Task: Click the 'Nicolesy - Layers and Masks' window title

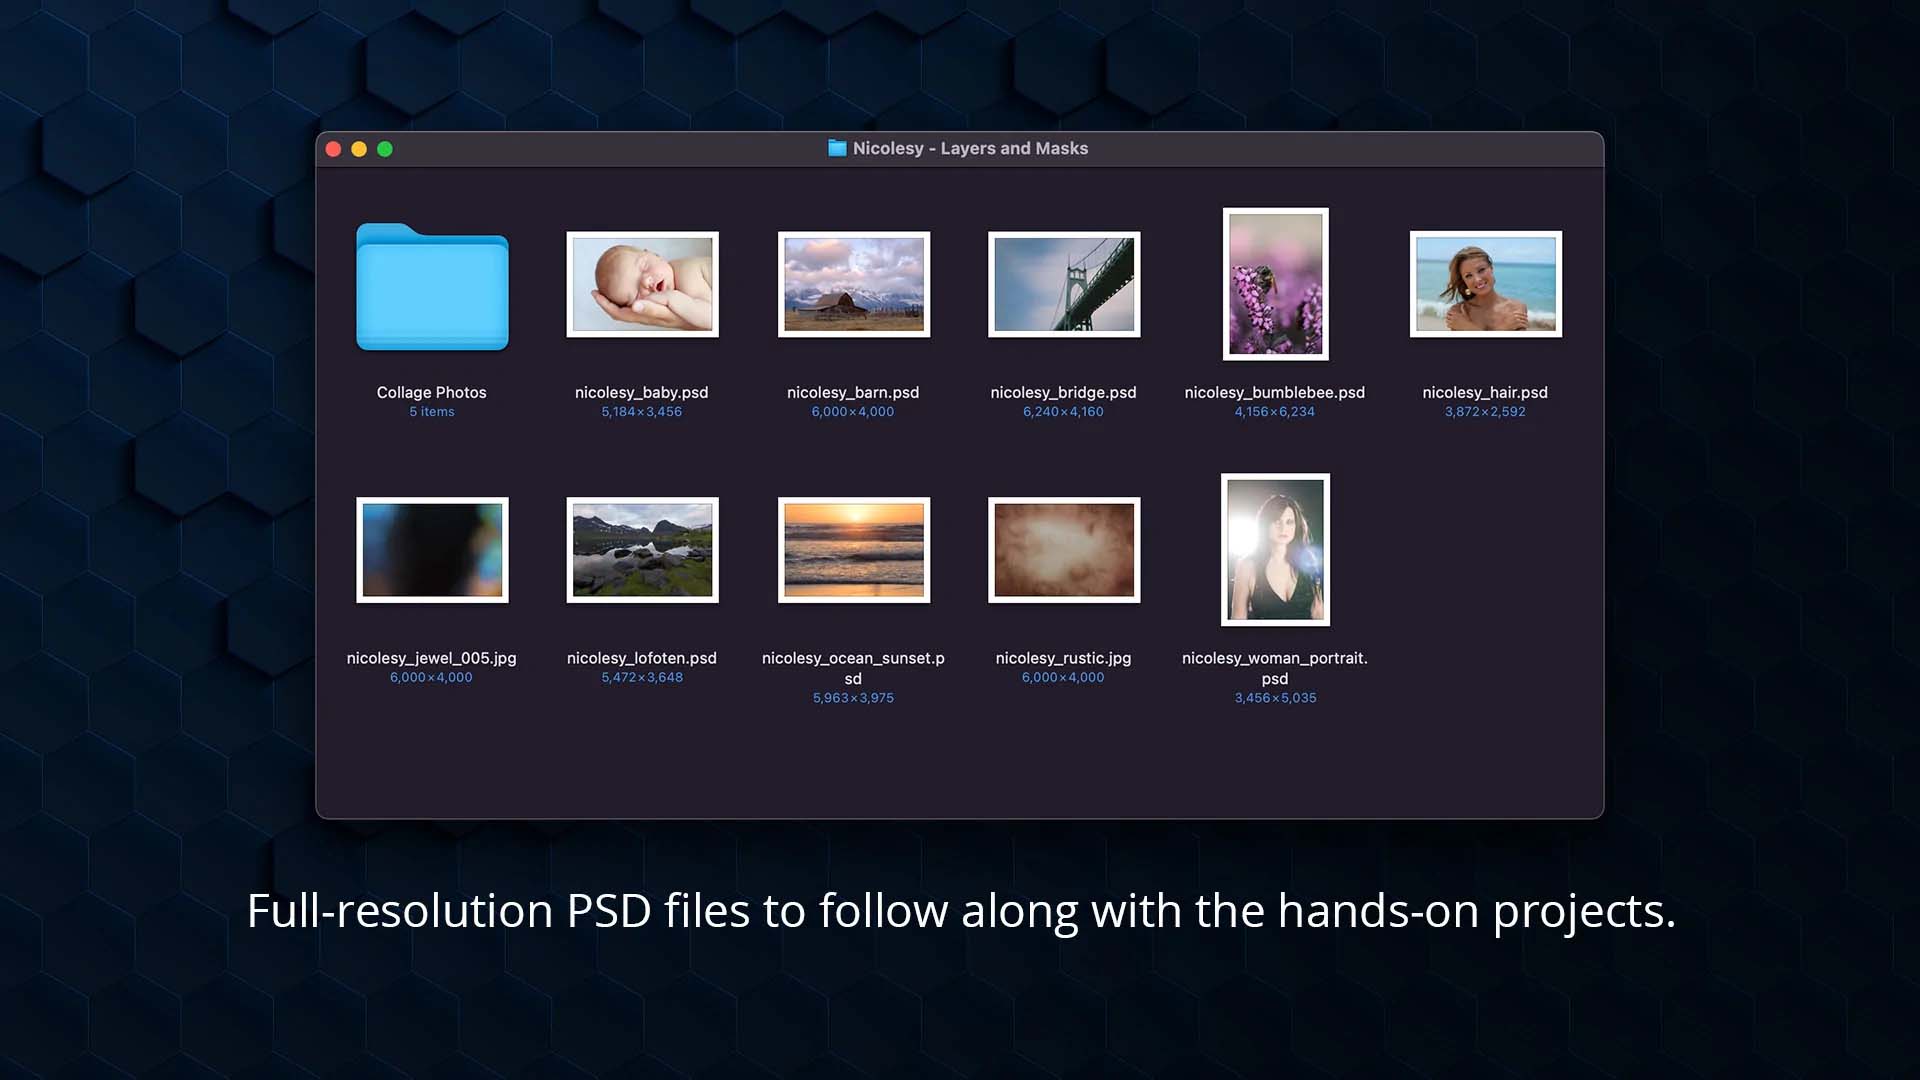Action: [970, 148]
